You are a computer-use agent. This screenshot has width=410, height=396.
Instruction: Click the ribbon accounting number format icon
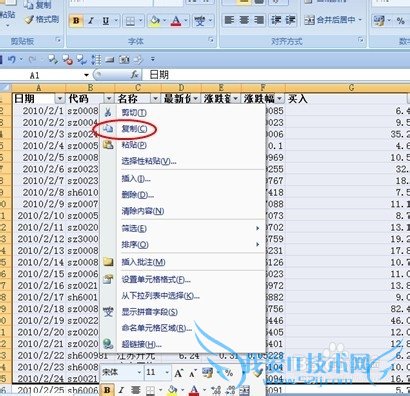[x=379, y=21]
